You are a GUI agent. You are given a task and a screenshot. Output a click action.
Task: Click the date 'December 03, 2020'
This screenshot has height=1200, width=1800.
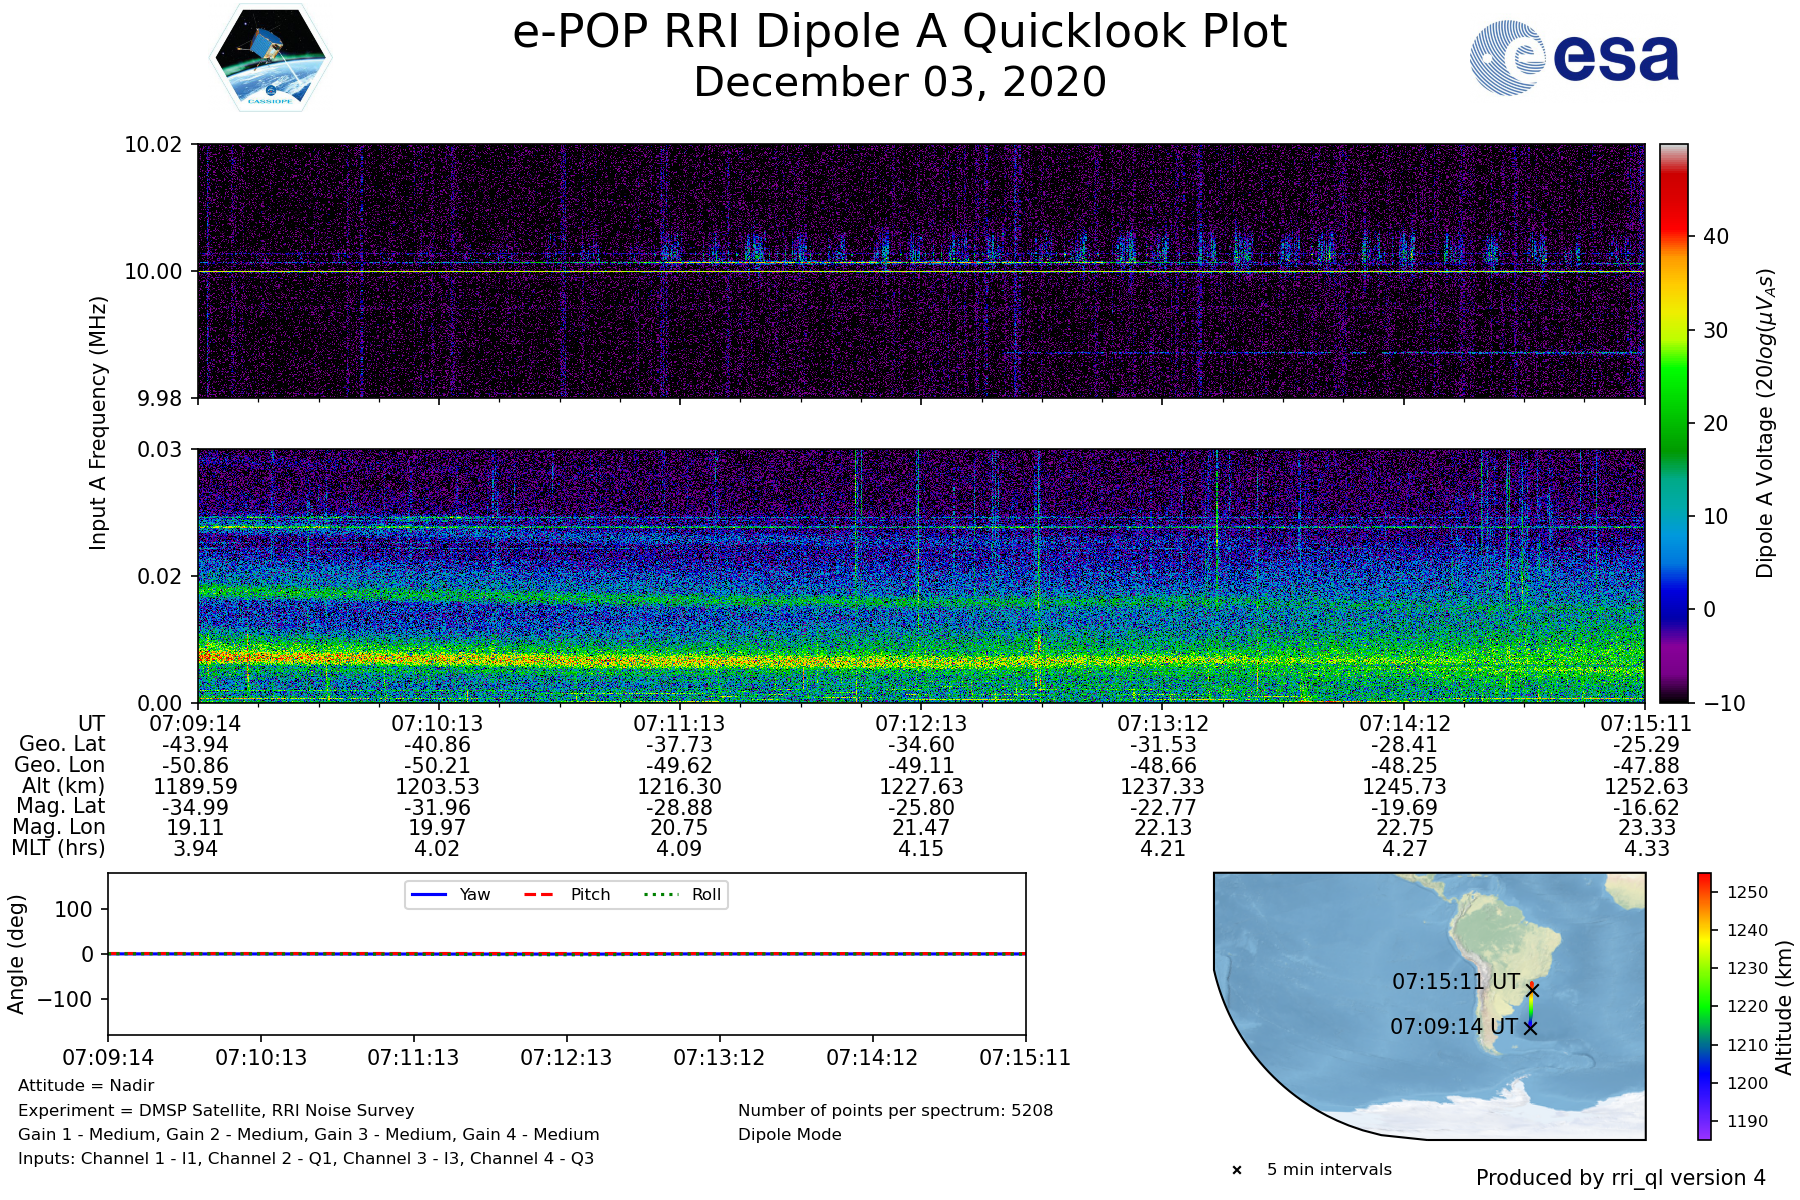pyautogui.click(x=899, y=82)
